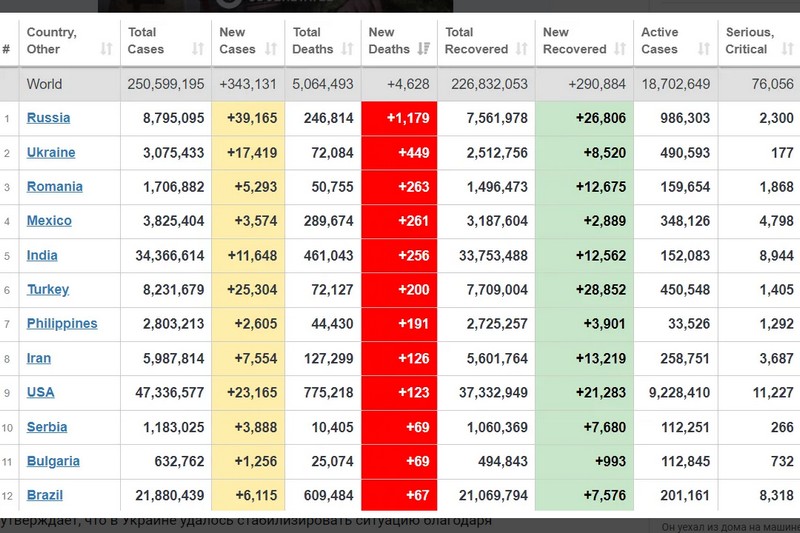800x533 pixels.
Task: Select India new recovered +12,562 cell
Action: tap(584, 256)
